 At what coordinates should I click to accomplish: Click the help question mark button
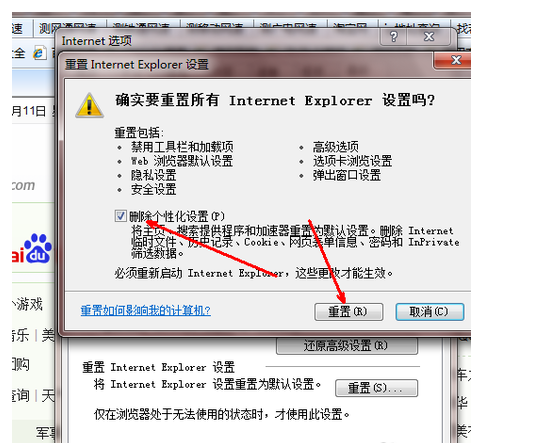(394, 37)
